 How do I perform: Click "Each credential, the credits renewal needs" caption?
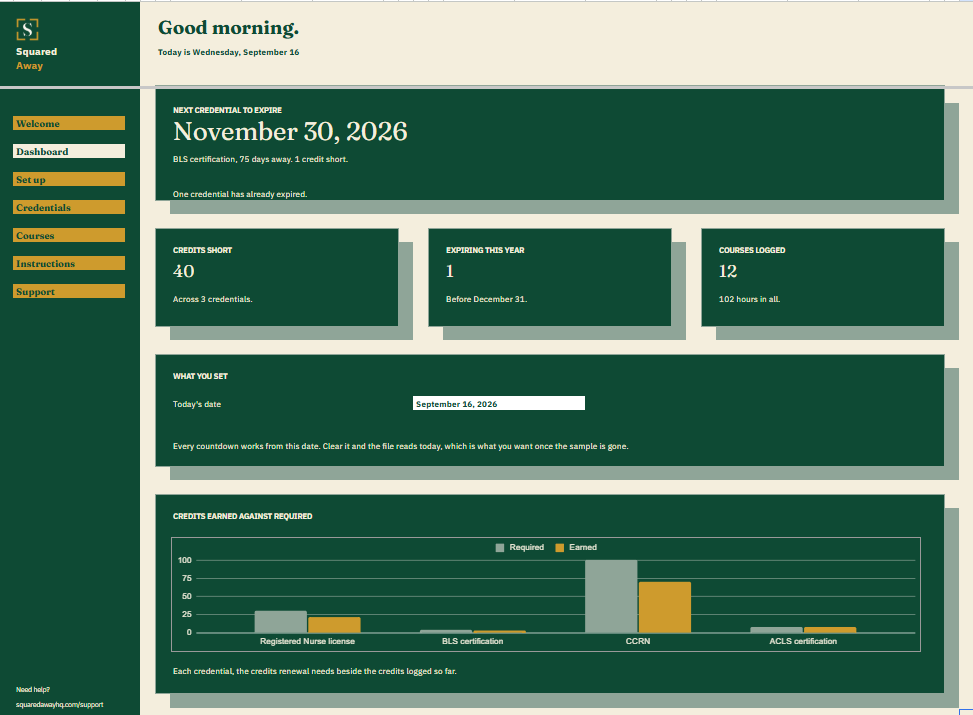(315, 671)
